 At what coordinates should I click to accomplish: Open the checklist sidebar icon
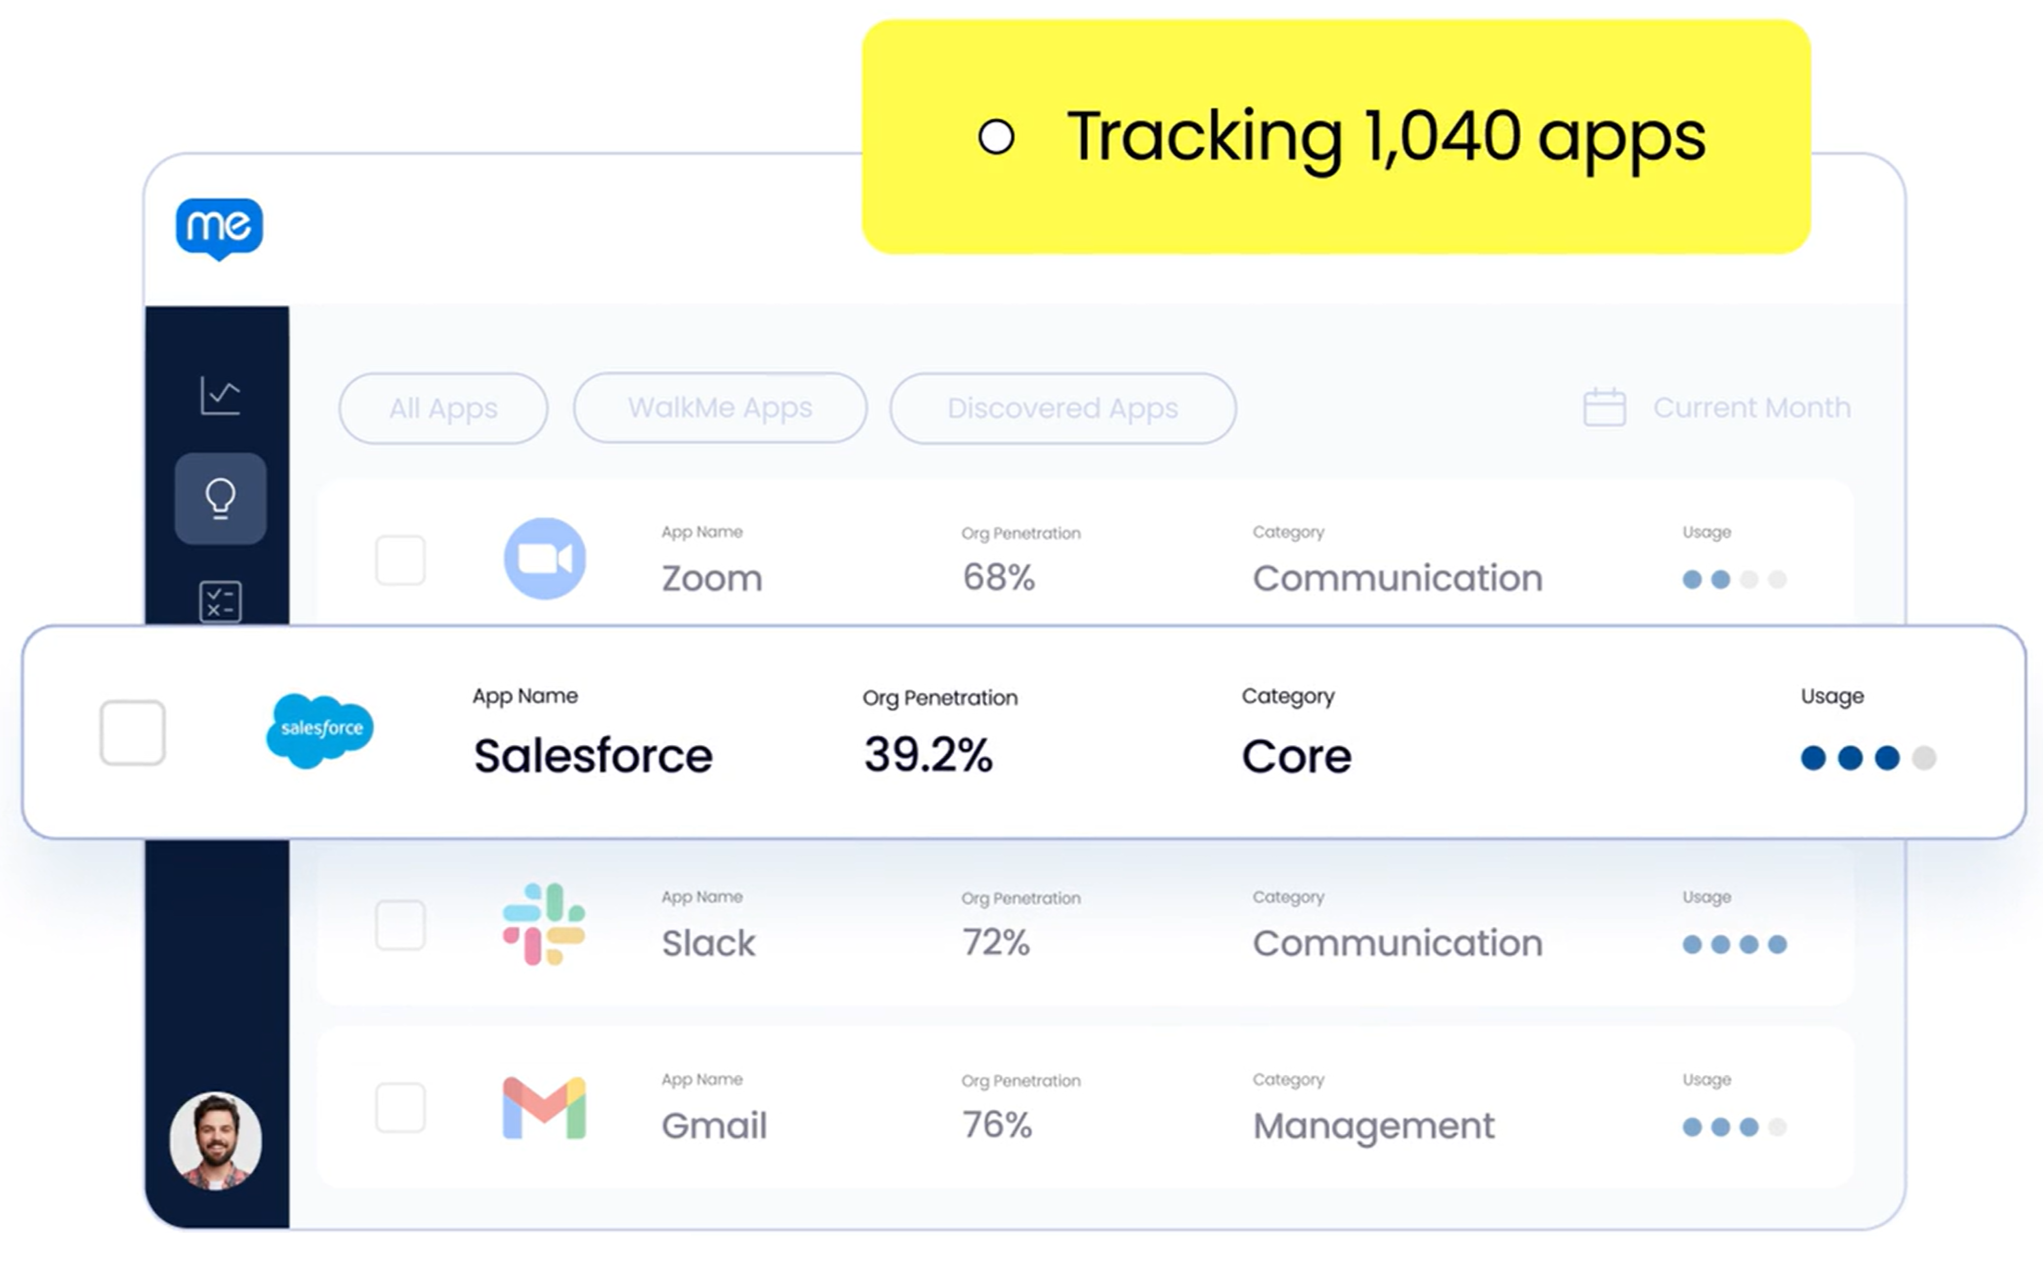click(x=220, y=601)
